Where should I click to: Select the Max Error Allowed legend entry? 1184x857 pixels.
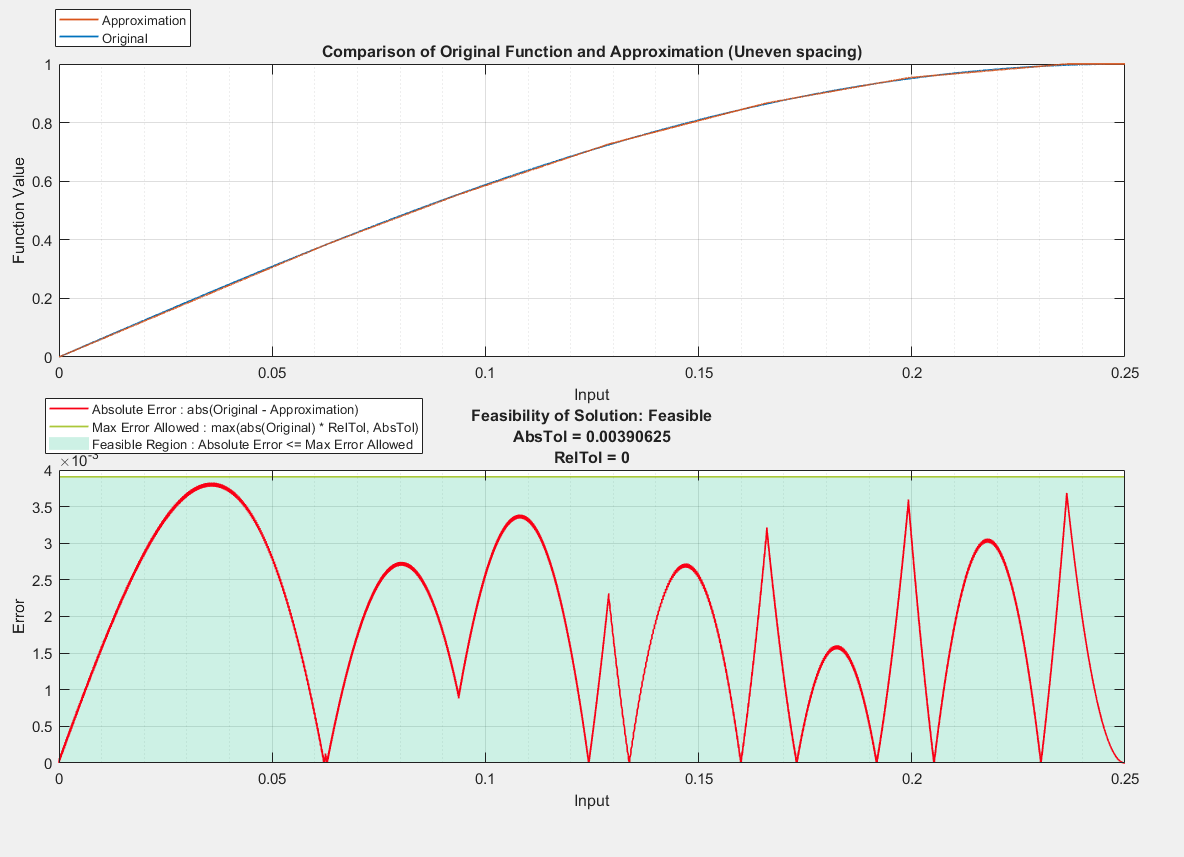point(254,427)
